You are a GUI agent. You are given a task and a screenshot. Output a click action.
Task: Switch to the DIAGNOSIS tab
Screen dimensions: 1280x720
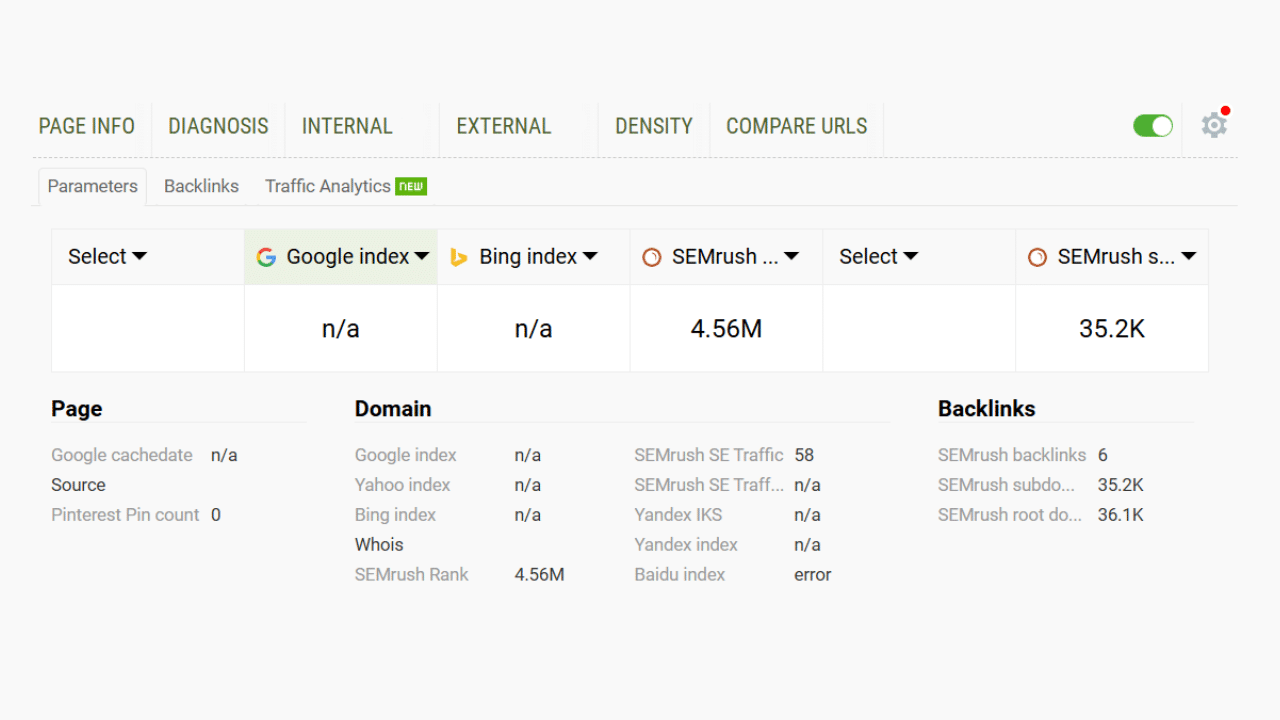(x=218, y=126)
